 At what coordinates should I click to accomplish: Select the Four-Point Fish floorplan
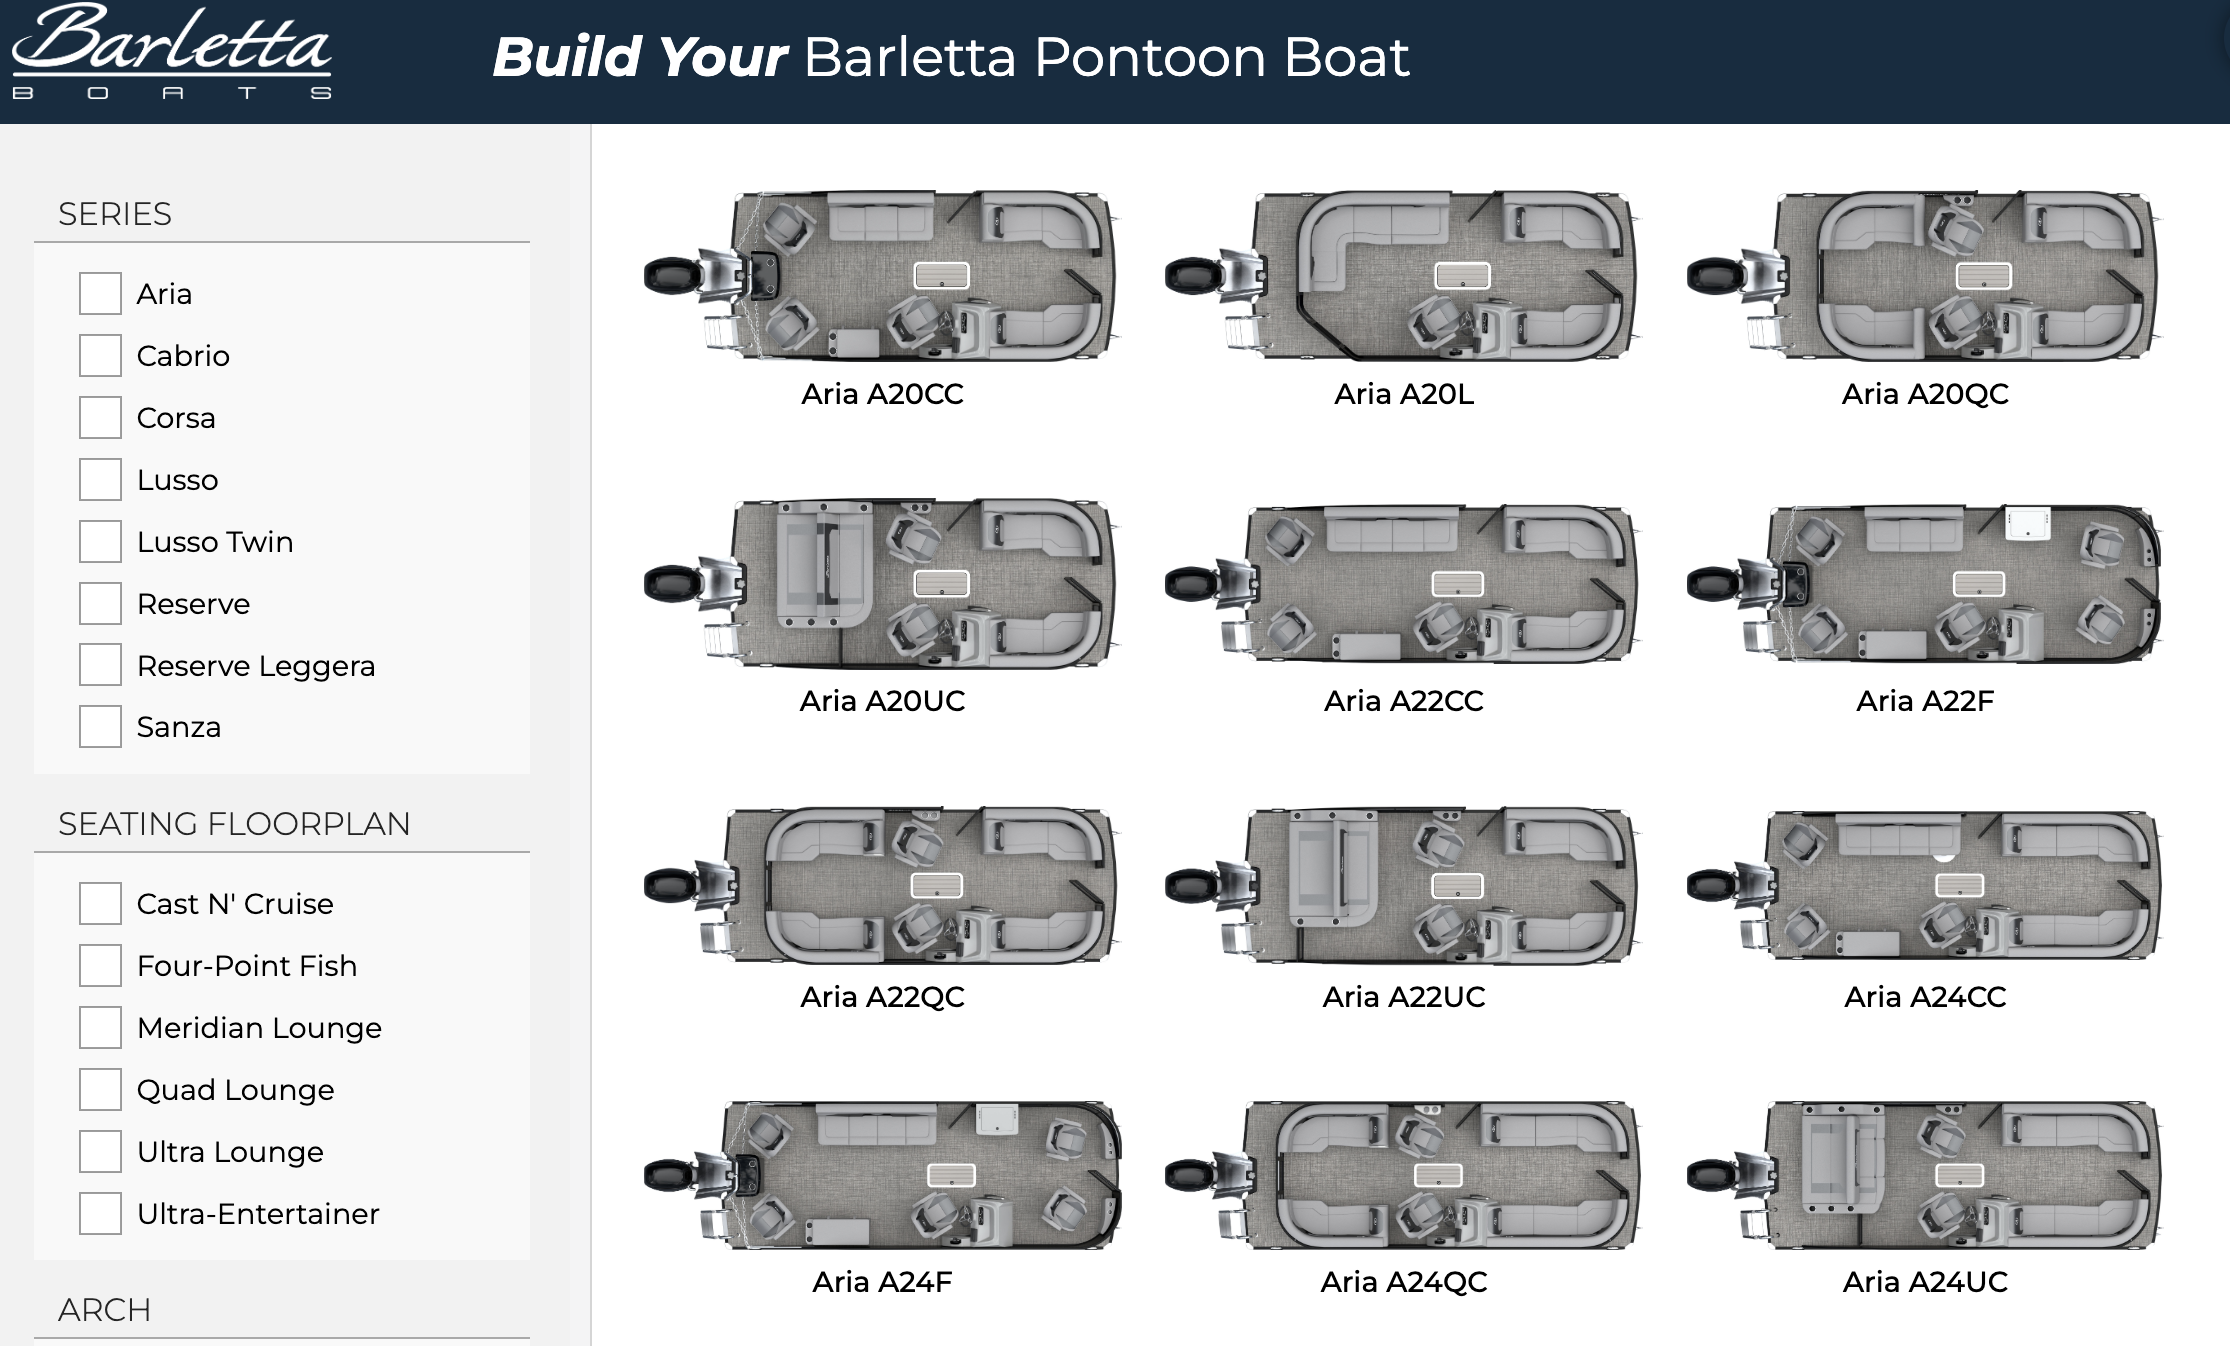click(x=100, y=965)
